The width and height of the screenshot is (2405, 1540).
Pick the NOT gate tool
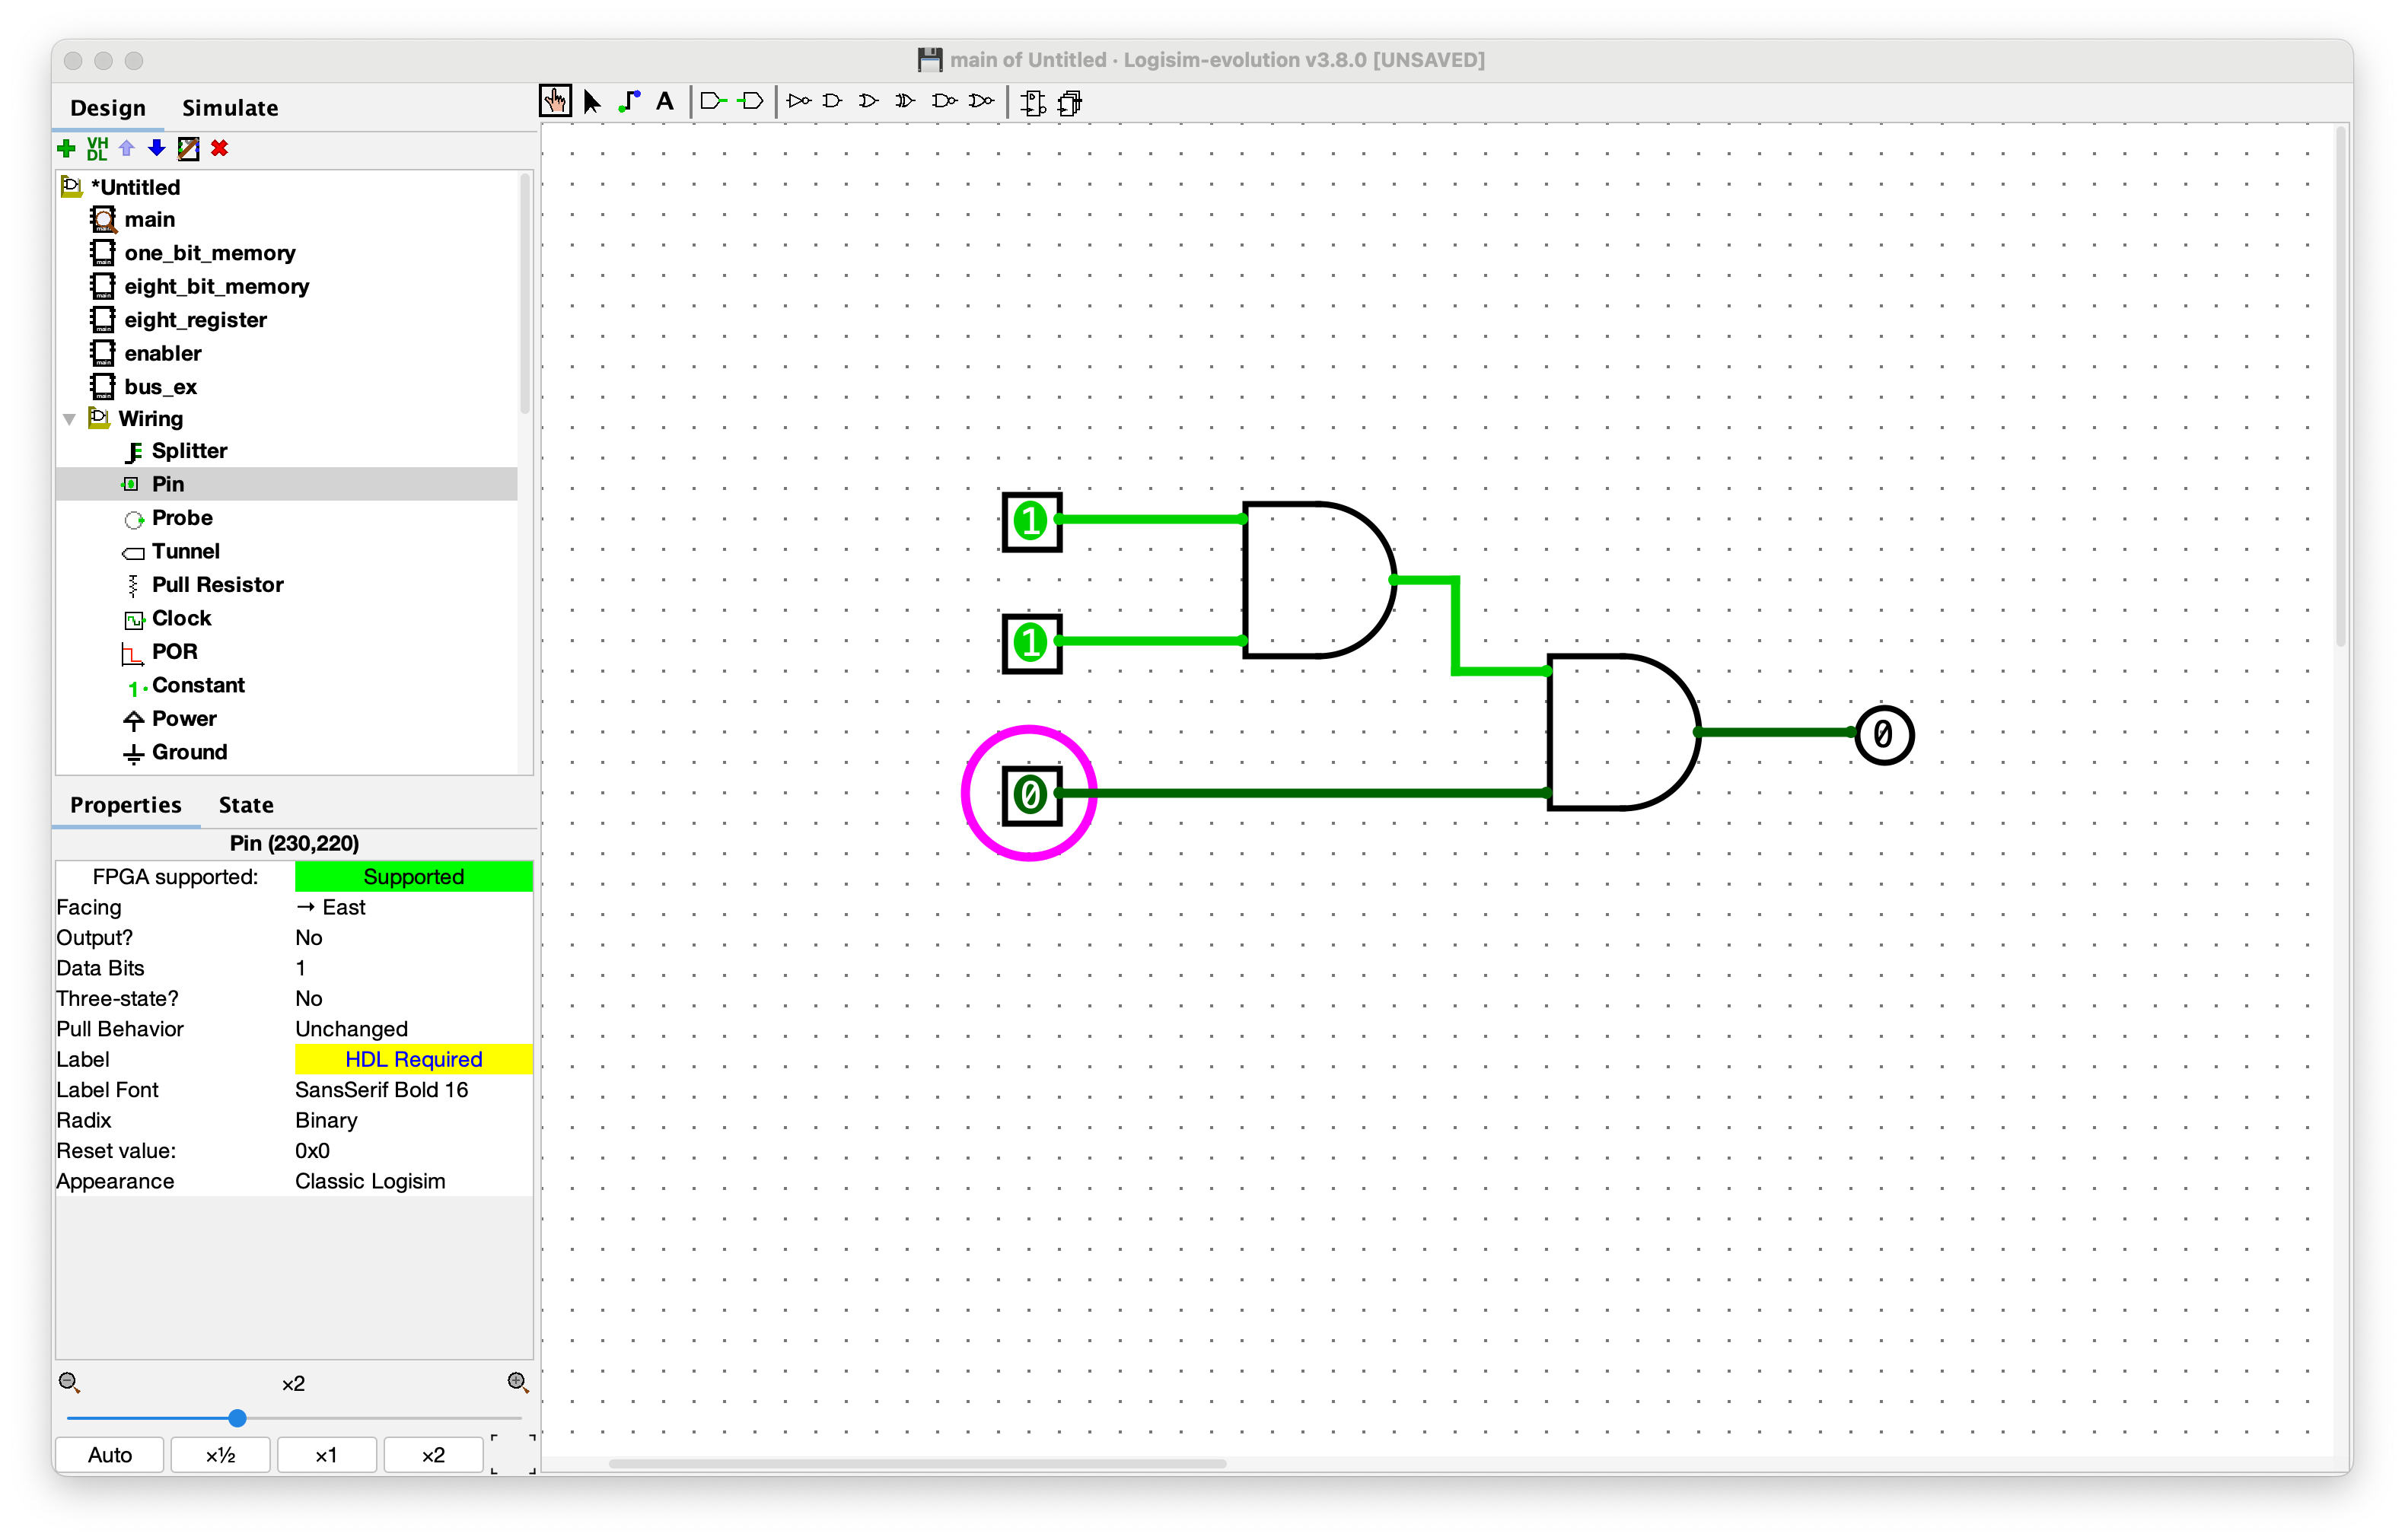tap(798, 101)
